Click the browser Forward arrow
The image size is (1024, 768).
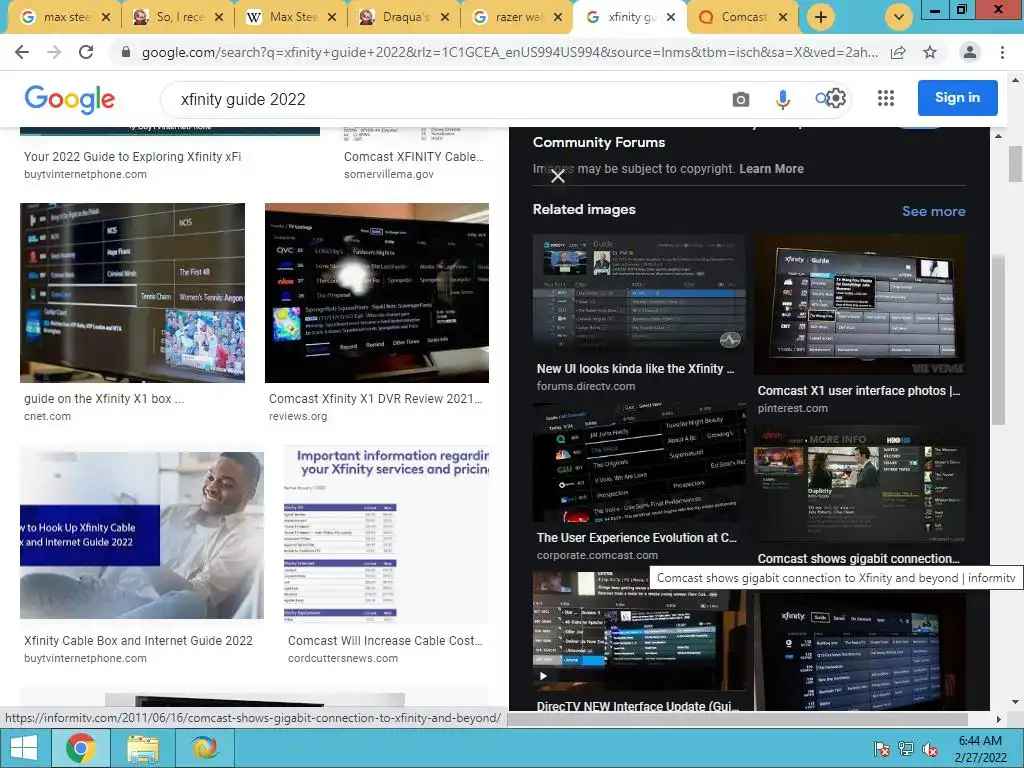[54, 52]
